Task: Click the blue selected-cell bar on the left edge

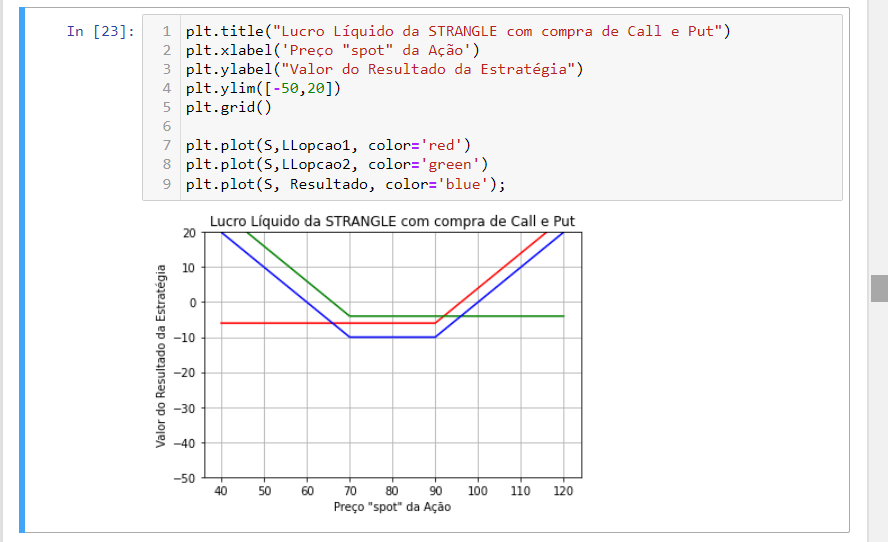Action: click(x=23, y=270)
